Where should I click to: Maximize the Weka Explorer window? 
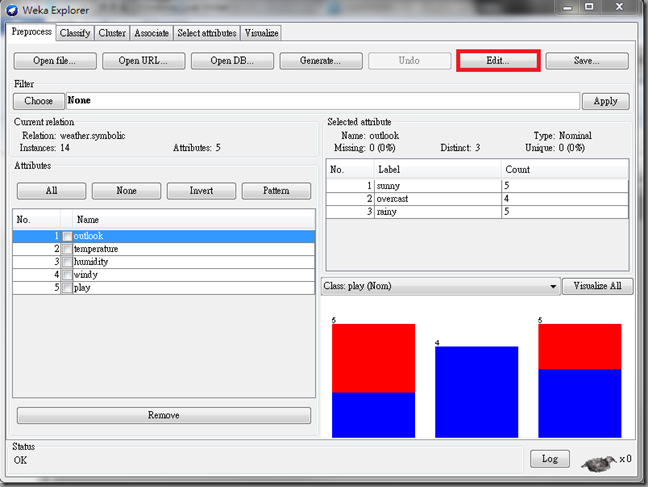click(x=589, y=7)
